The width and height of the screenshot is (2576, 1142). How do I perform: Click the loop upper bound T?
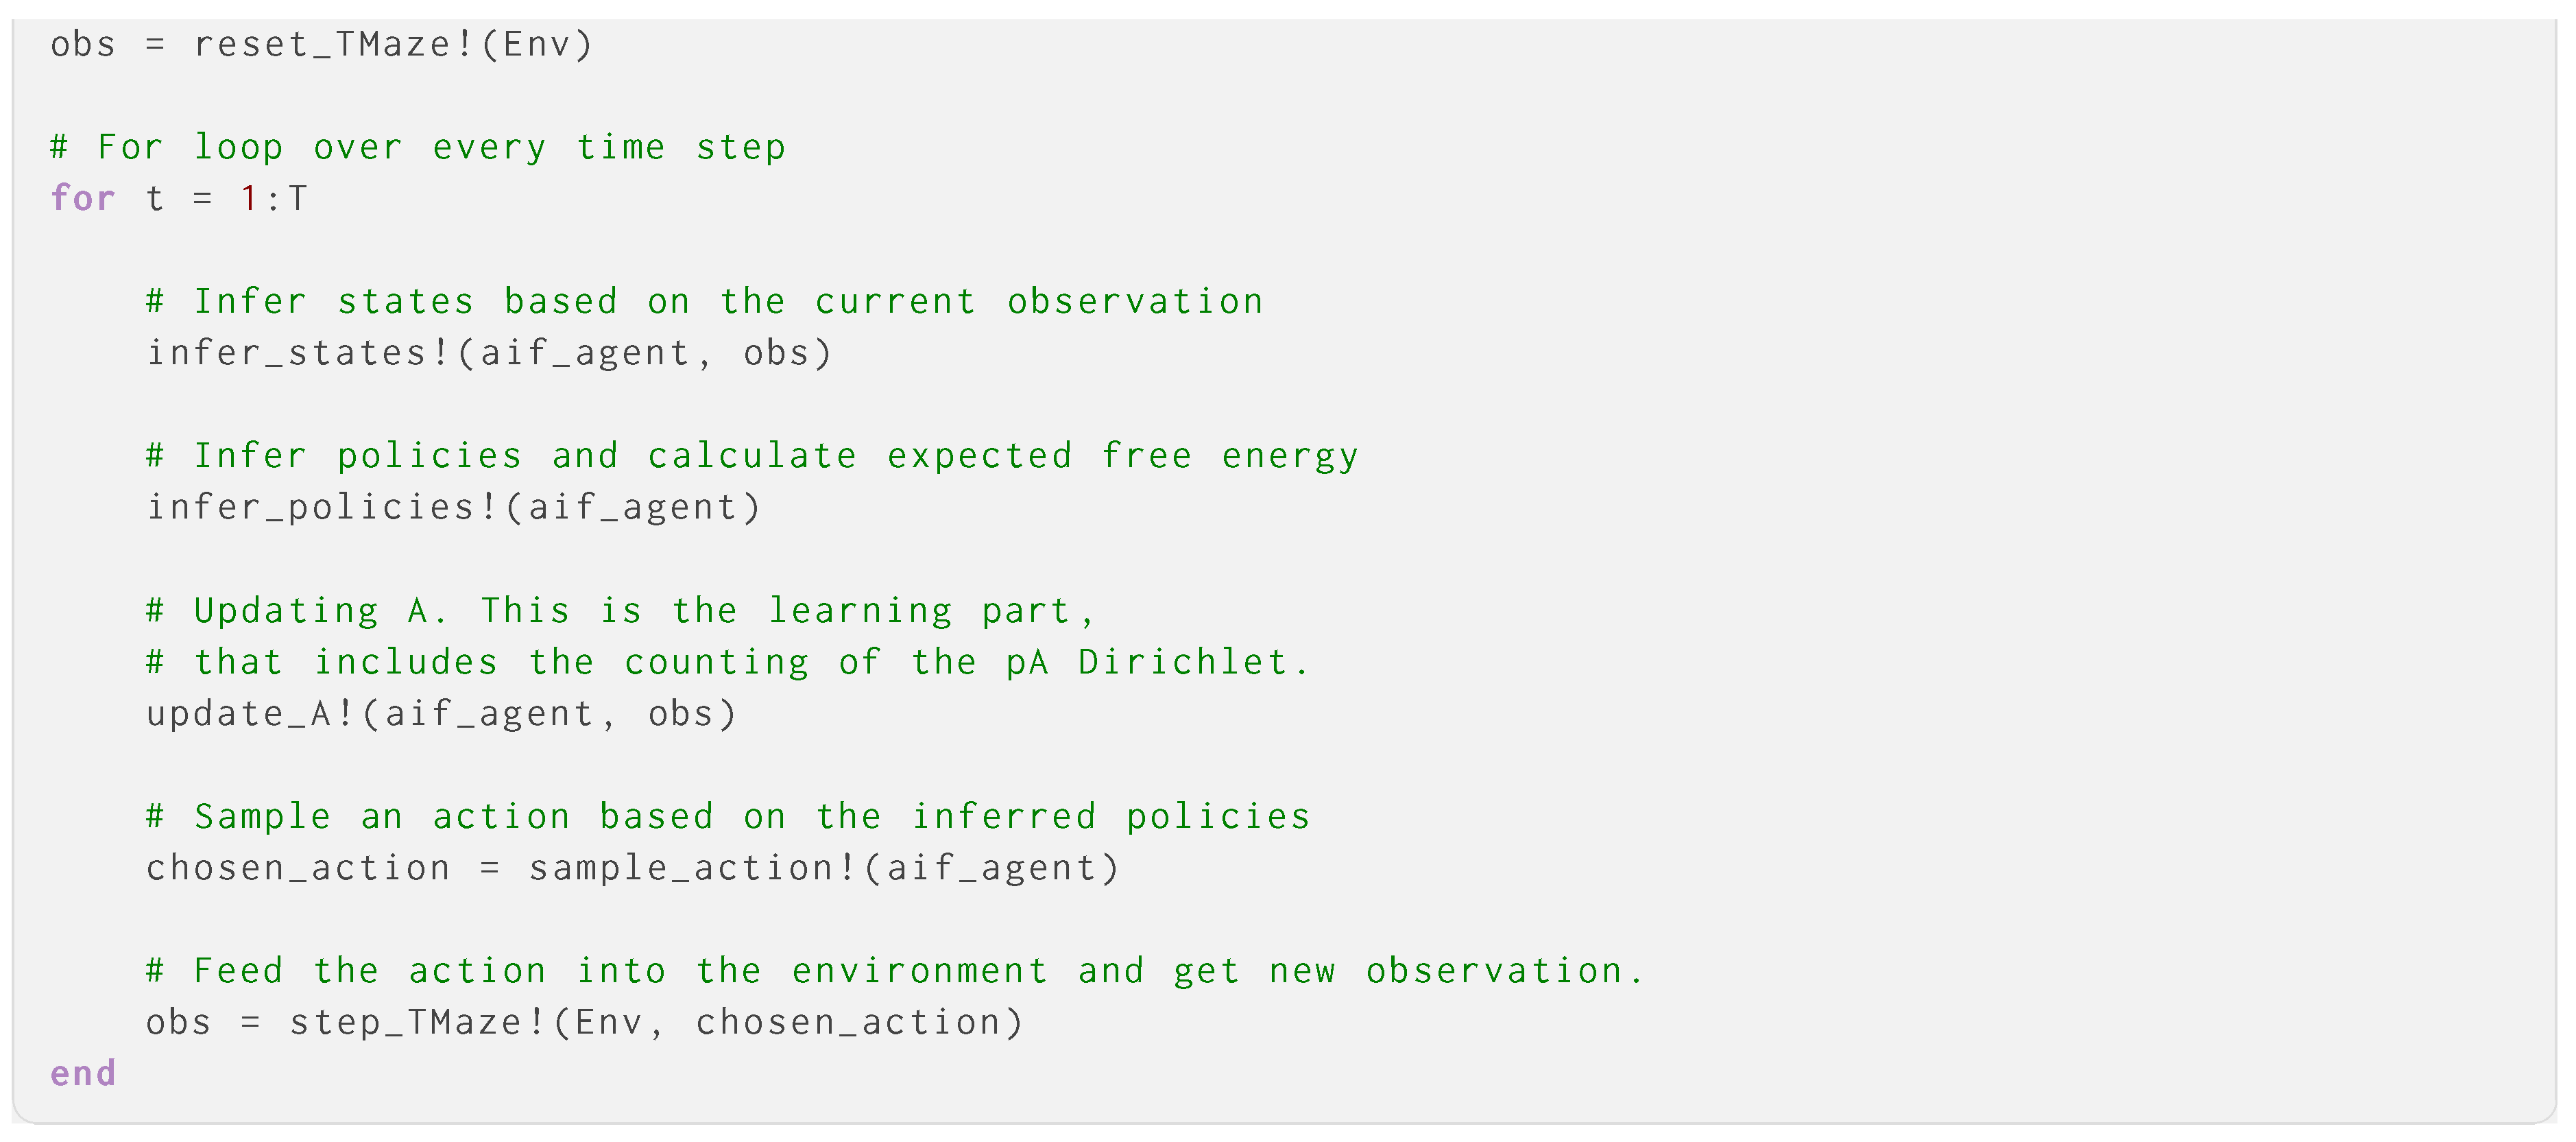point(298,199)
